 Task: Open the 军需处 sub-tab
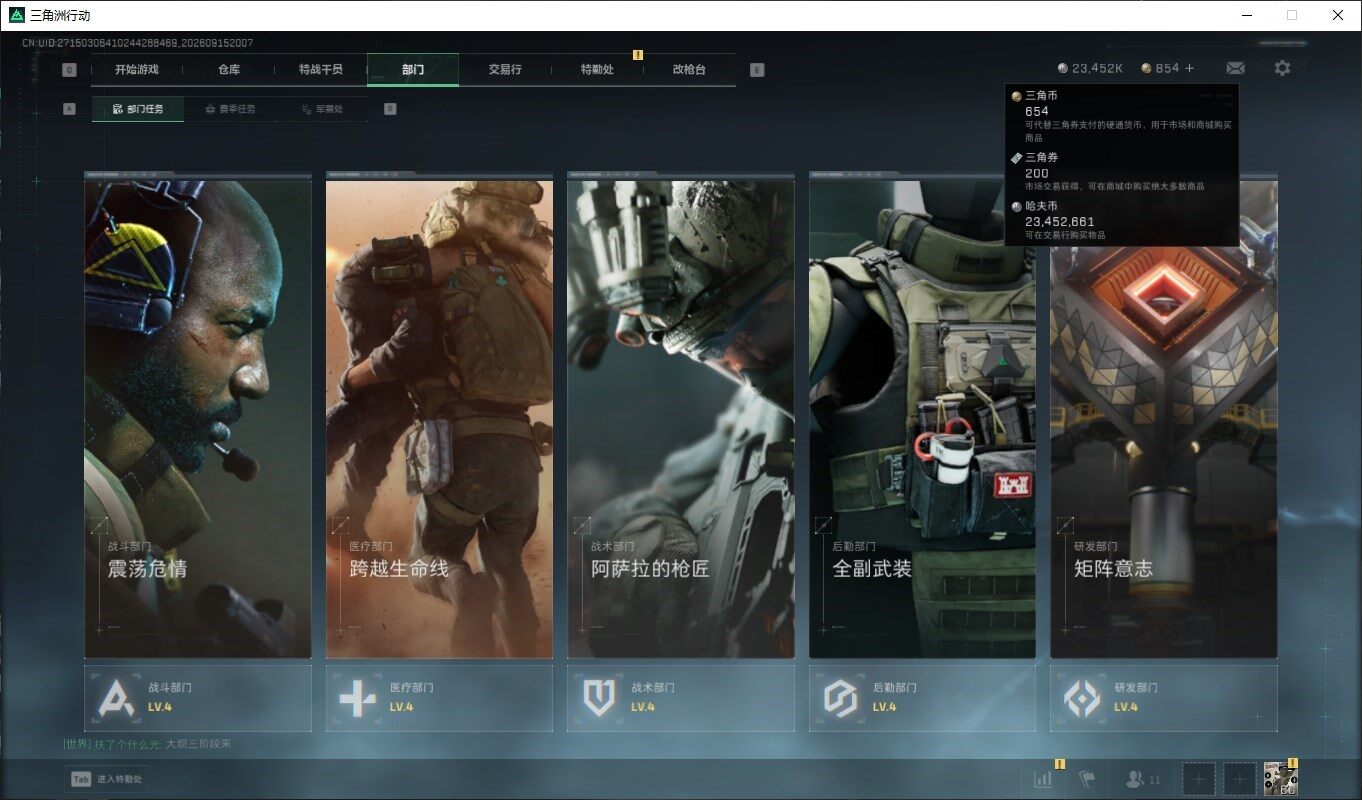tap(322, 109)
